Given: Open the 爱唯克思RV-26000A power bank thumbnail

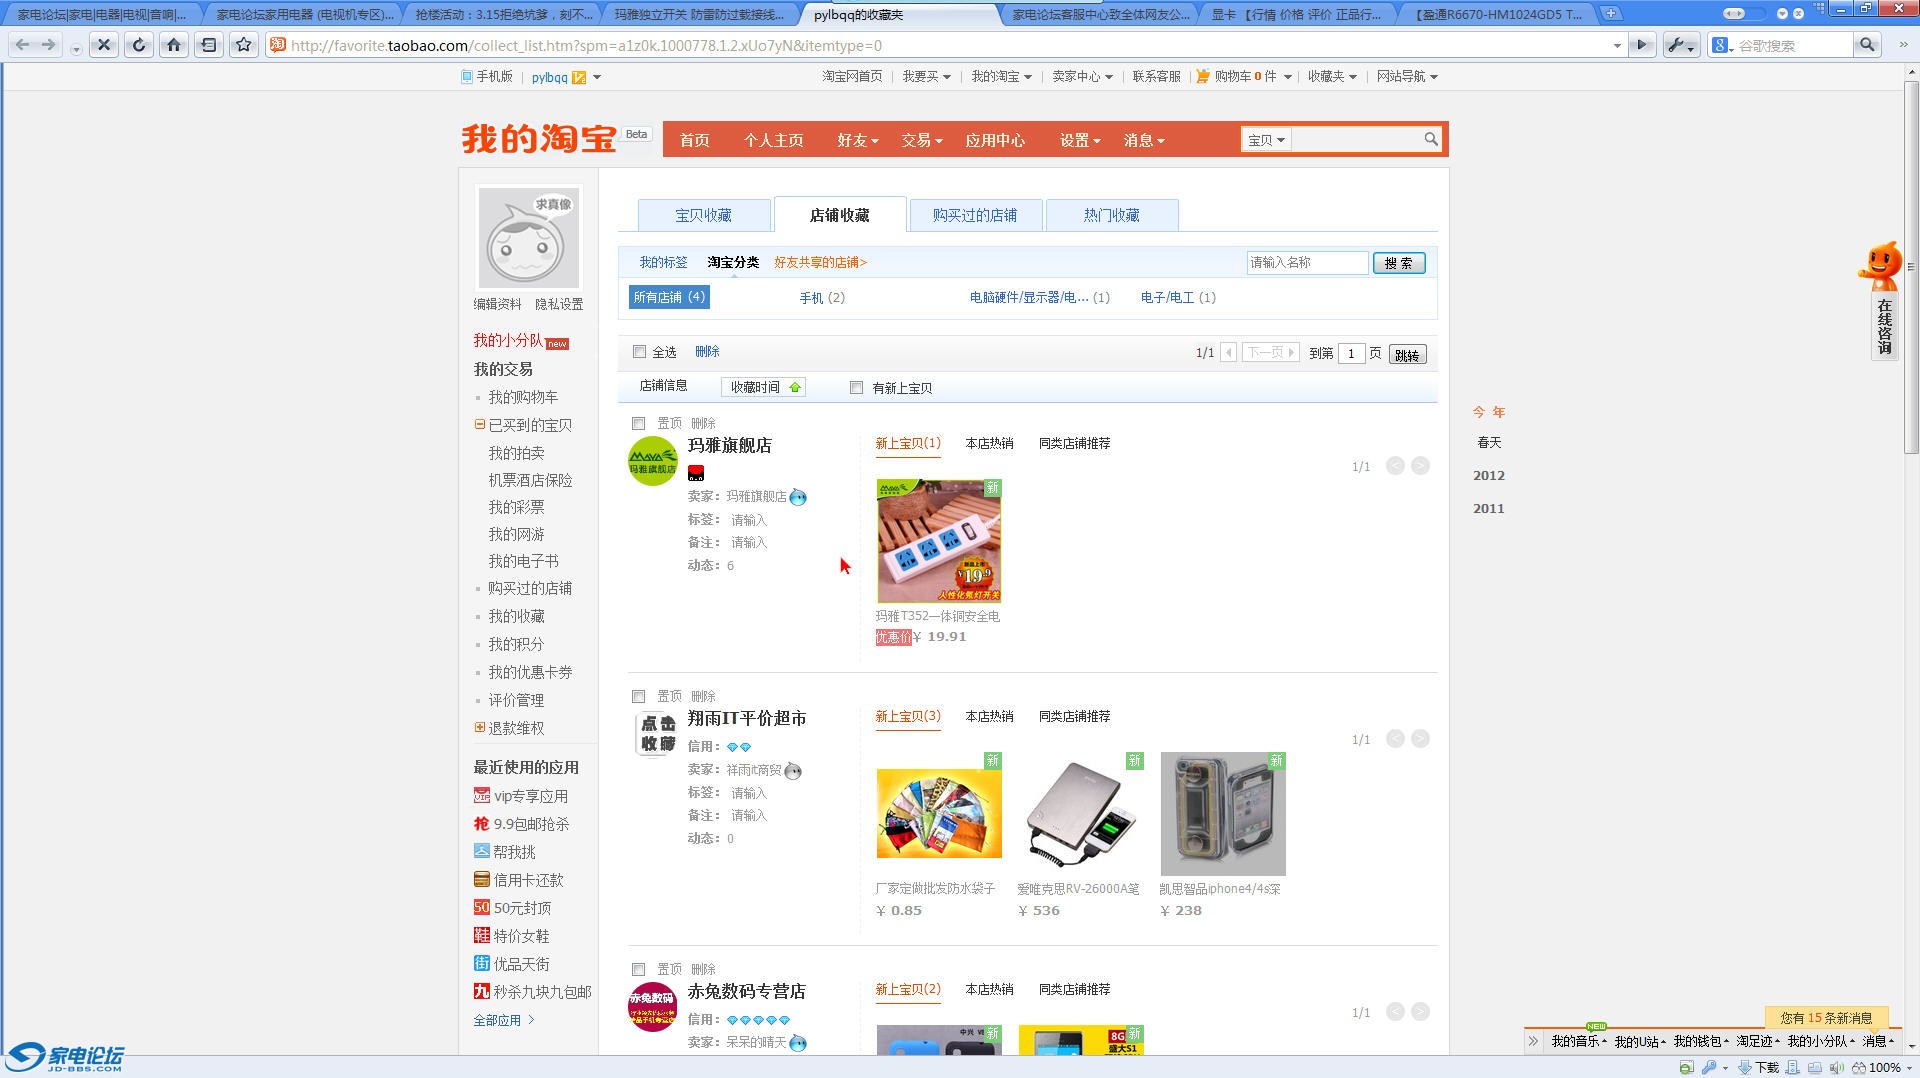Looking at the screenshot, I should 1081,814.
